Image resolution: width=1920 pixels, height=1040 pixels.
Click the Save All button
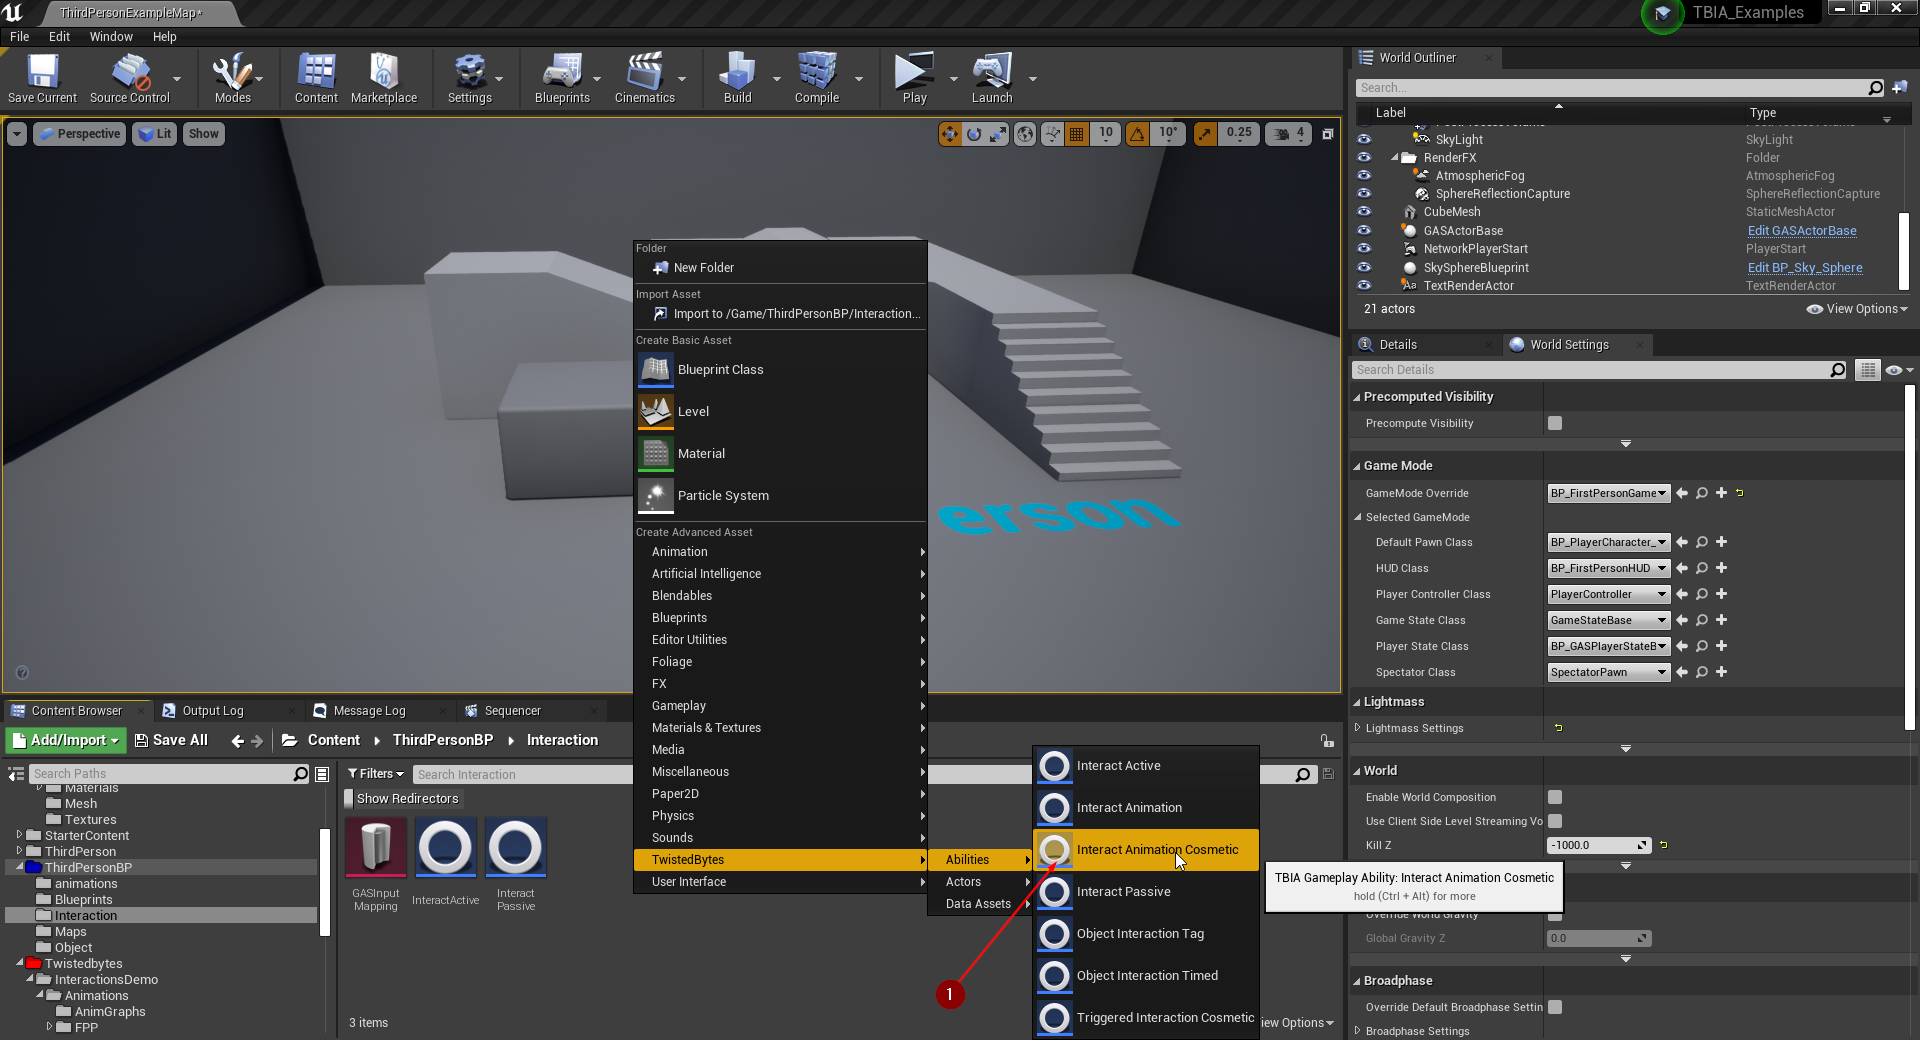(171, 740)
